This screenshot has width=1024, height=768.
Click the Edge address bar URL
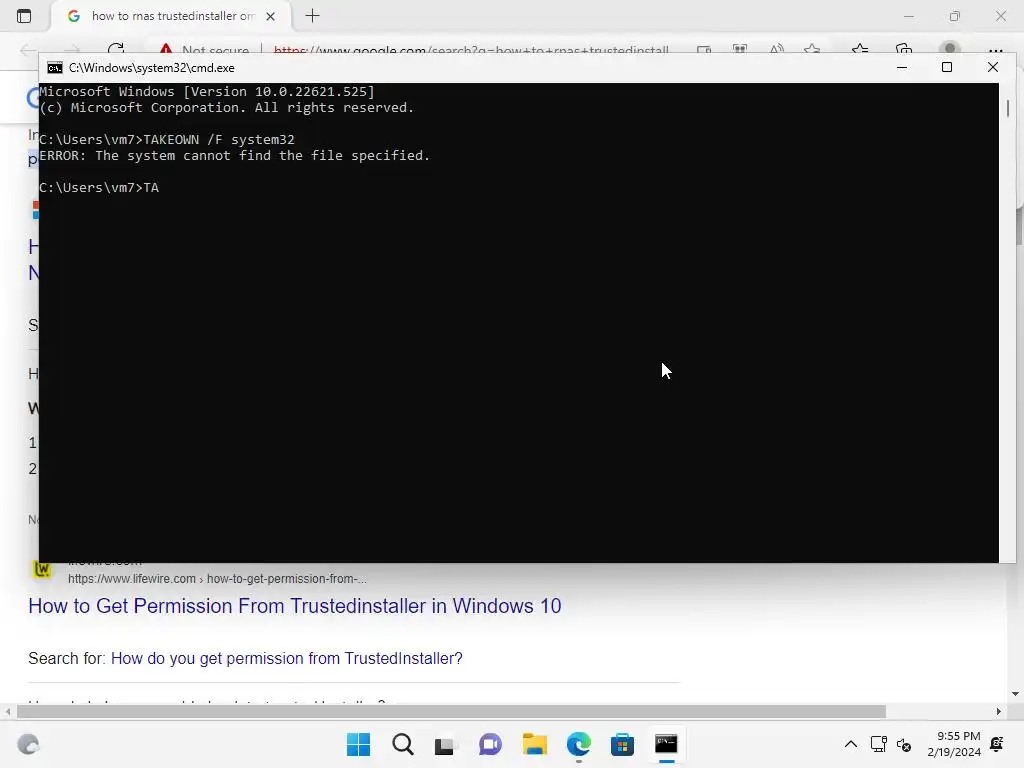tap(471, 50)
